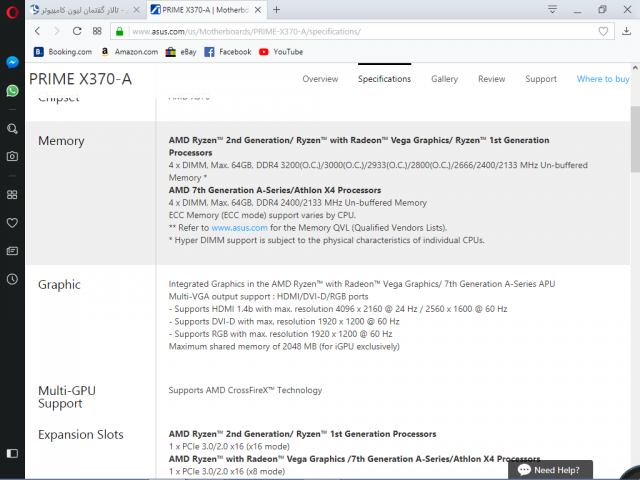Open bookmarks heart in the sidebar
This screenshot has width=640, height=480.
(12, 223)
